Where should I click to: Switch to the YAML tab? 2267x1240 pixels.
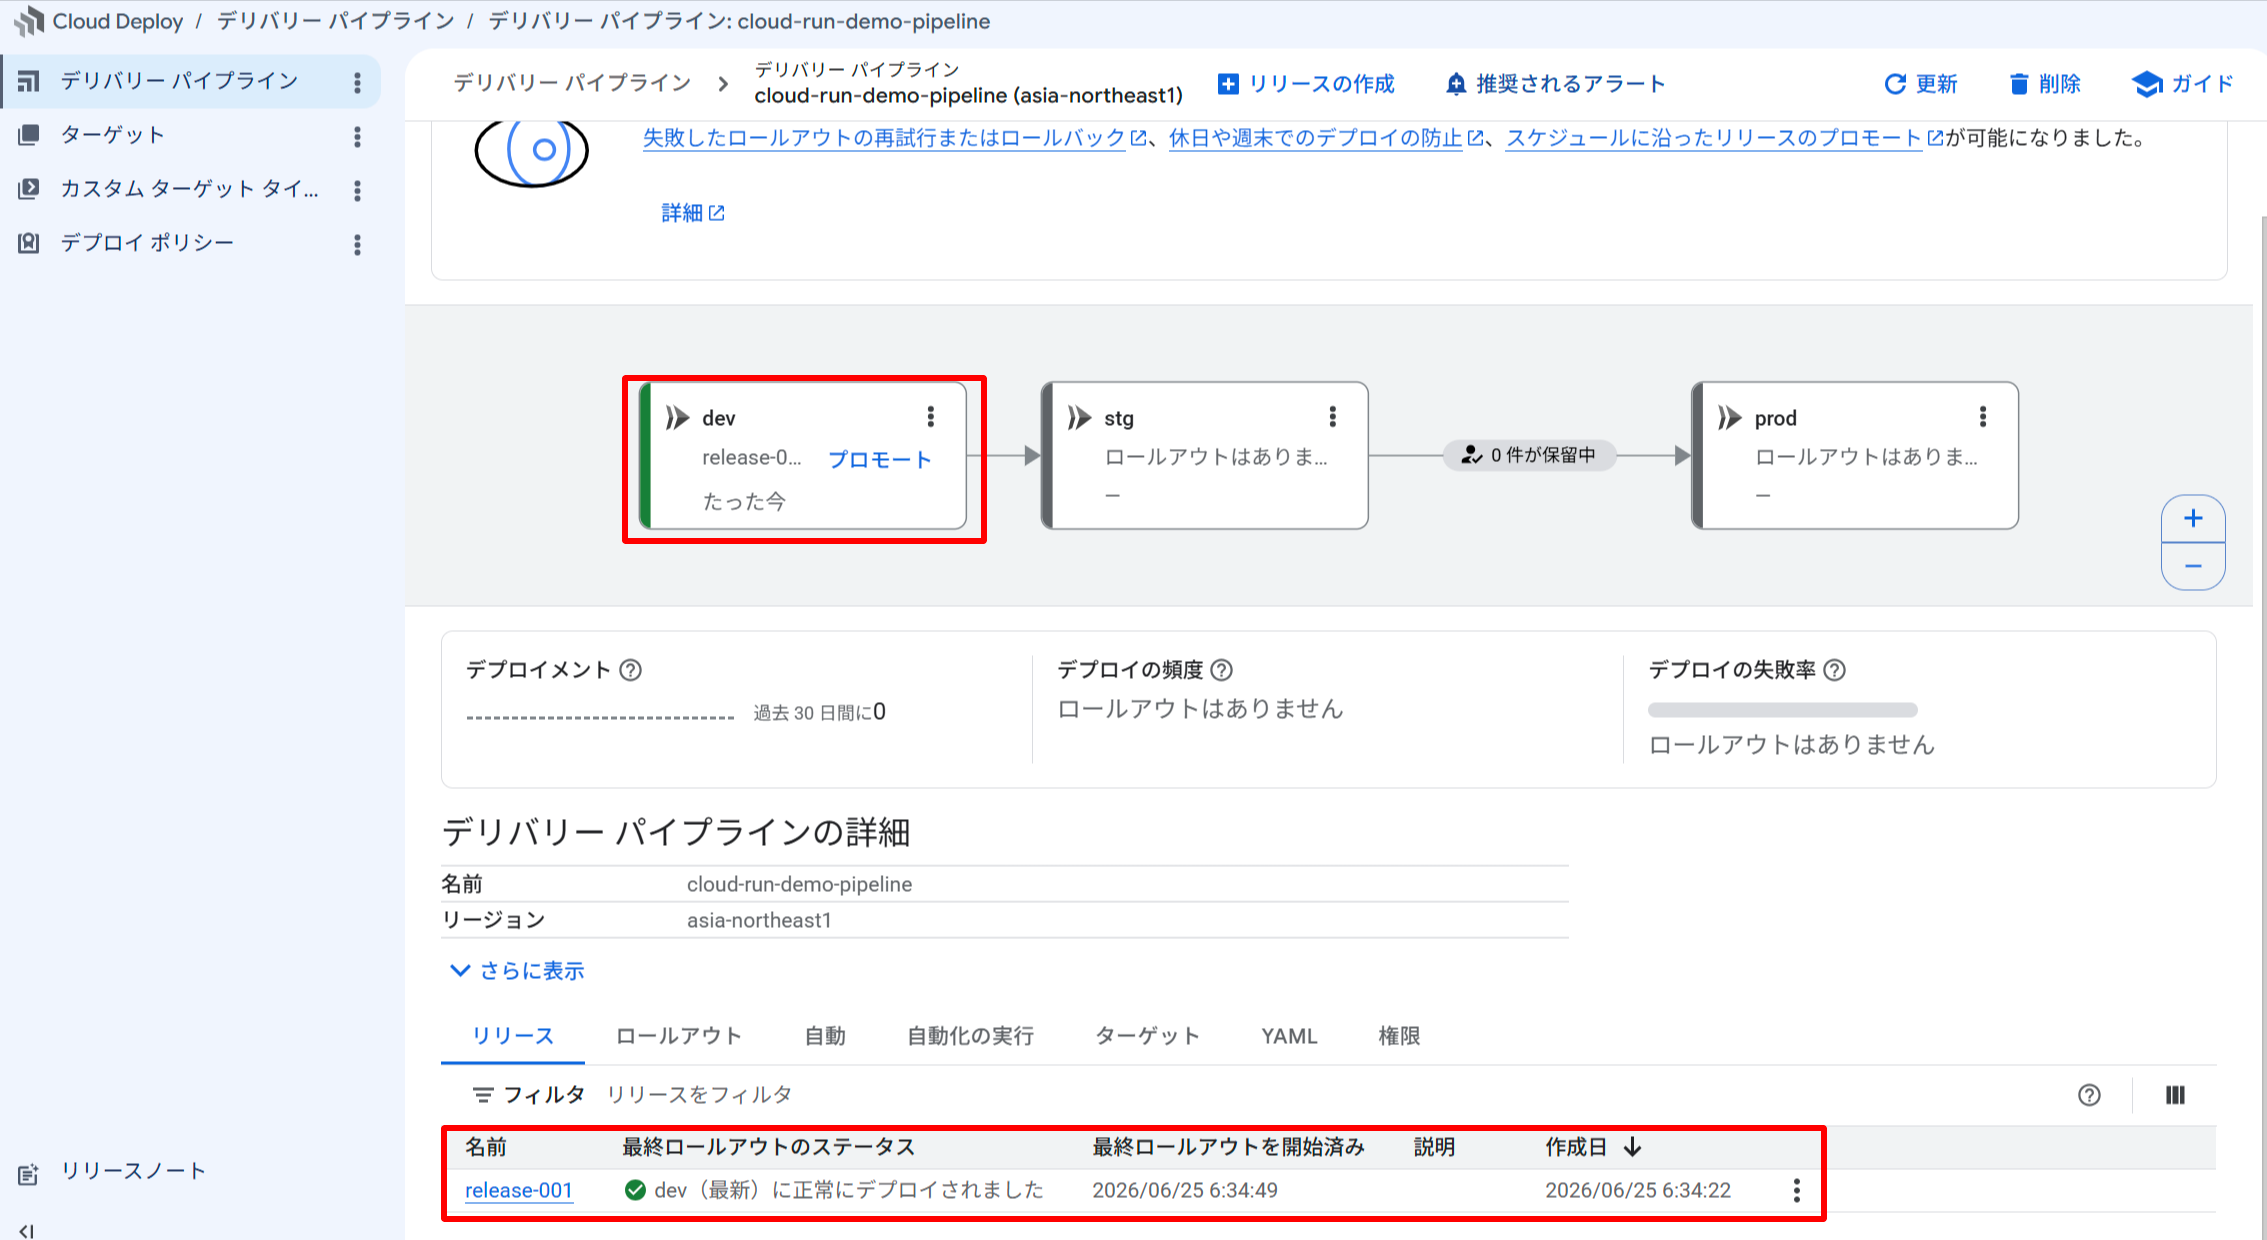(x=1289, y=1036)
